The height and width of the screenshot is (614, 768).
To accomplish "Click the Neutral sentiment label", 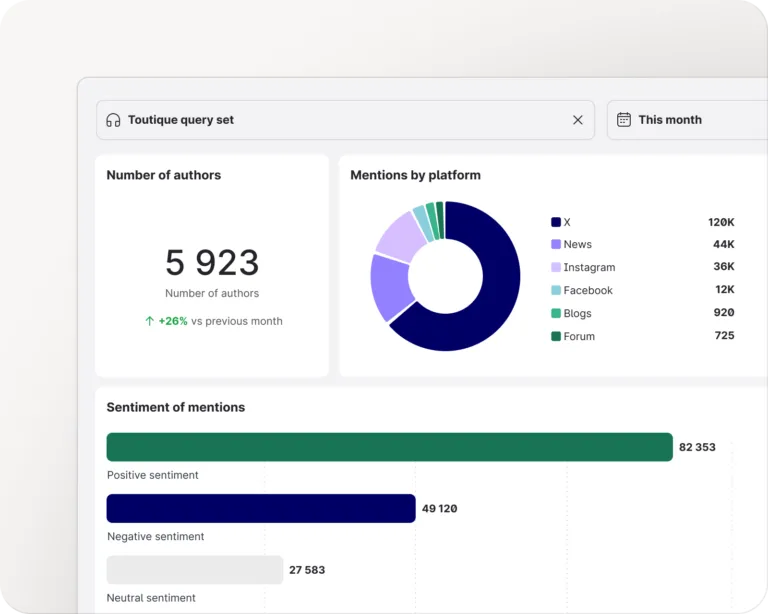I will tap(151, 598).
